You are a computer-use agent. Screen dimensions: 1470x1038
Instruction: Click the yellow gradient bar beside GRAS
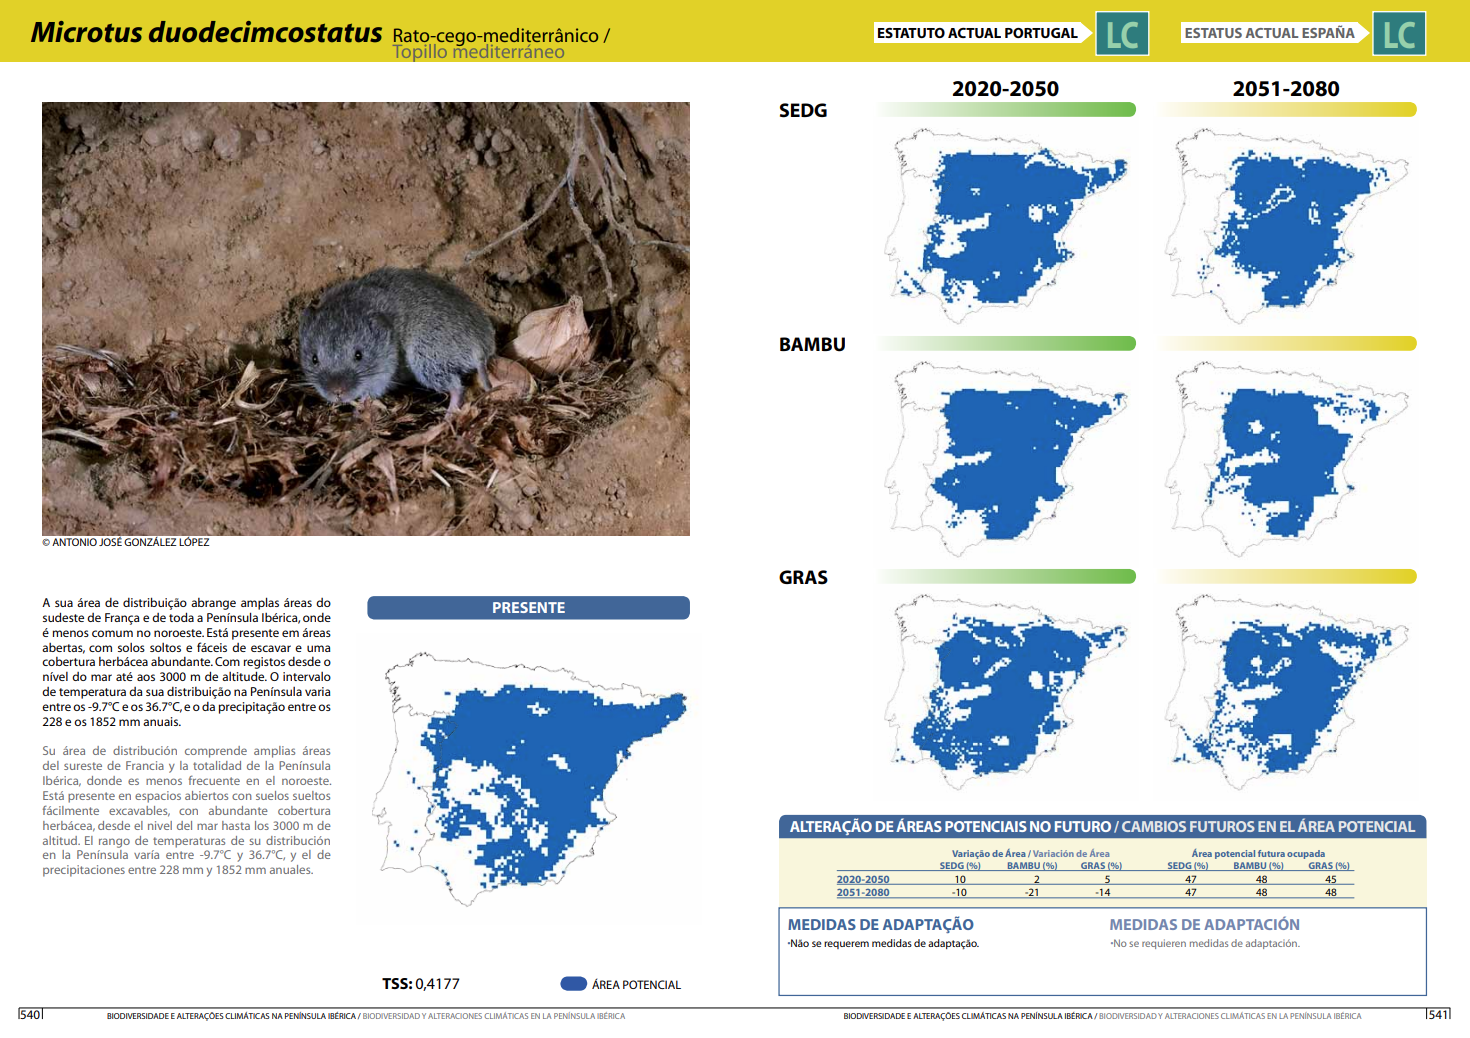coord(1287,577)
